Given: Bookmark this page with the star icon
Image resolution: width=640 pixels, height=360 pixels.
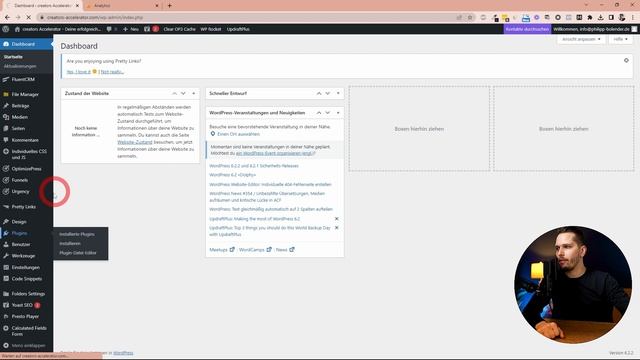Looking at the screenshot, I should point(470,18).
